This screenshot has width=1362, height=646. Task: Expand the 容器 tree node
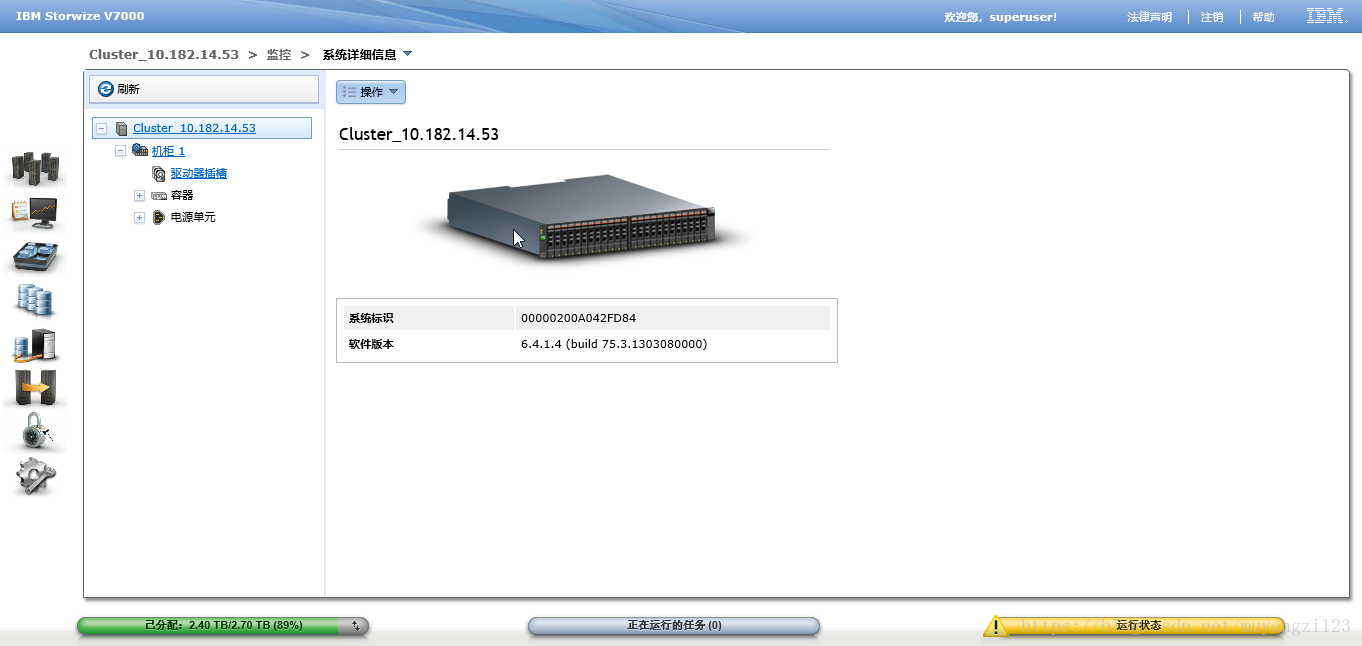140,195
